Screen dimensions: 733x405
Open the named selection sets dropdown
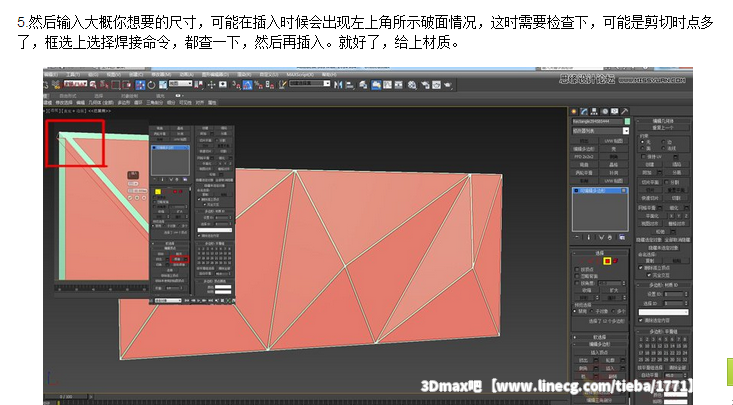click(x=309, y=83)
